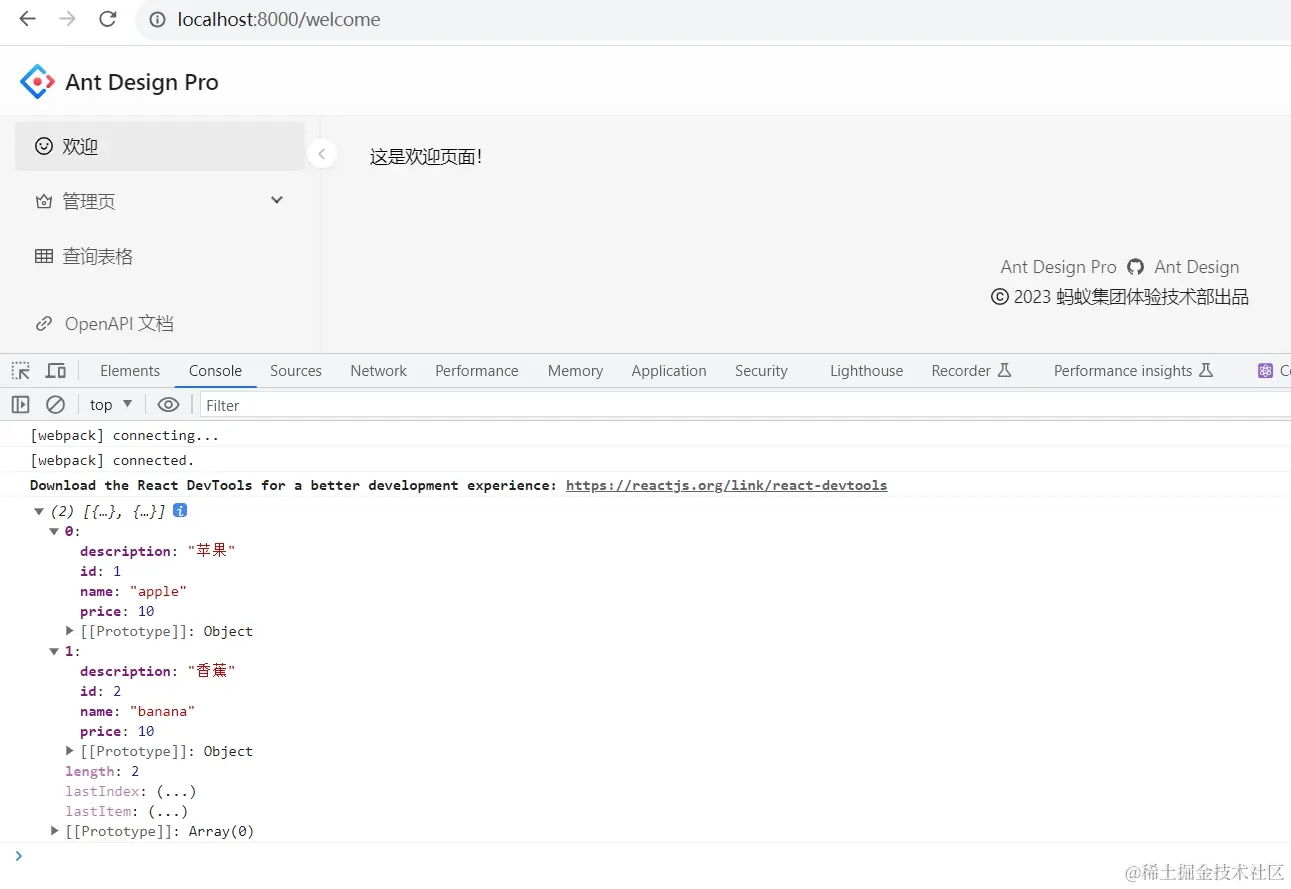Open the reactjs.org react-devtools link
The image size is (1291, 889).
tap(726, 485)
